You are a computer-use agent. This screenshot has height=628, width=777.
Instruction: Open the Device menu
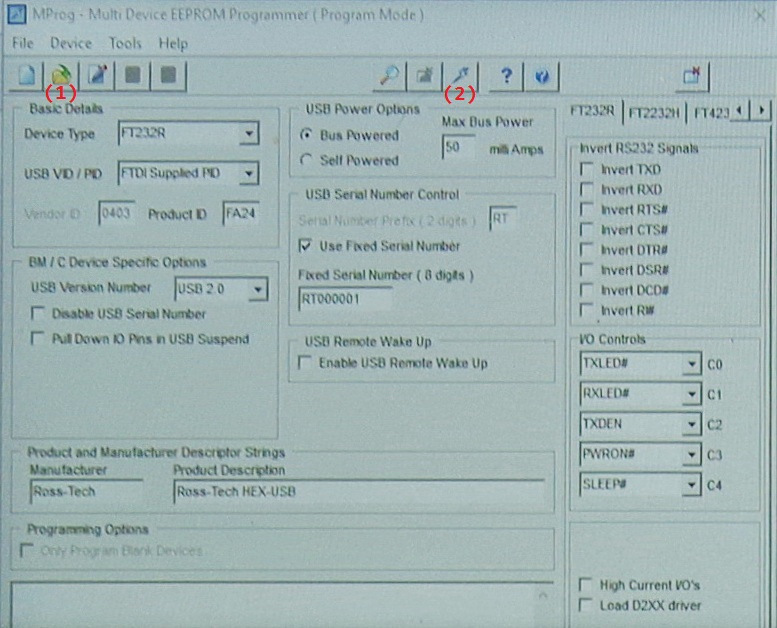pyautogui.click(x=71, y=43)
